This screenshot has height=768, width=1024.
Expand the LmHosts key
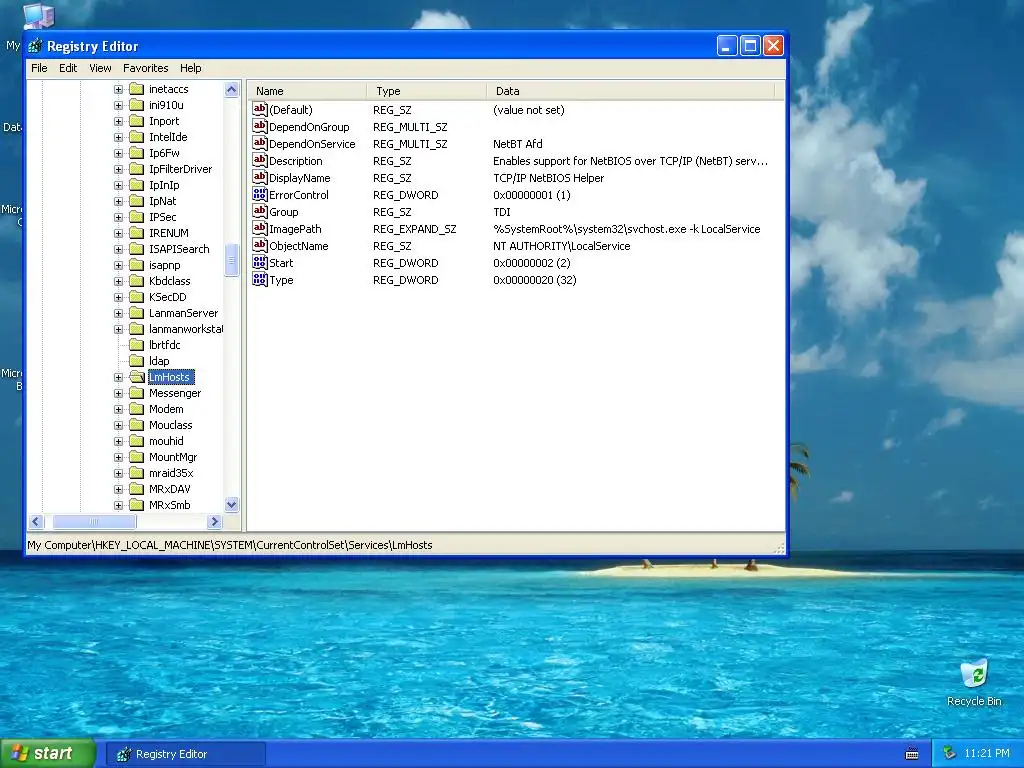coord(118,377)
